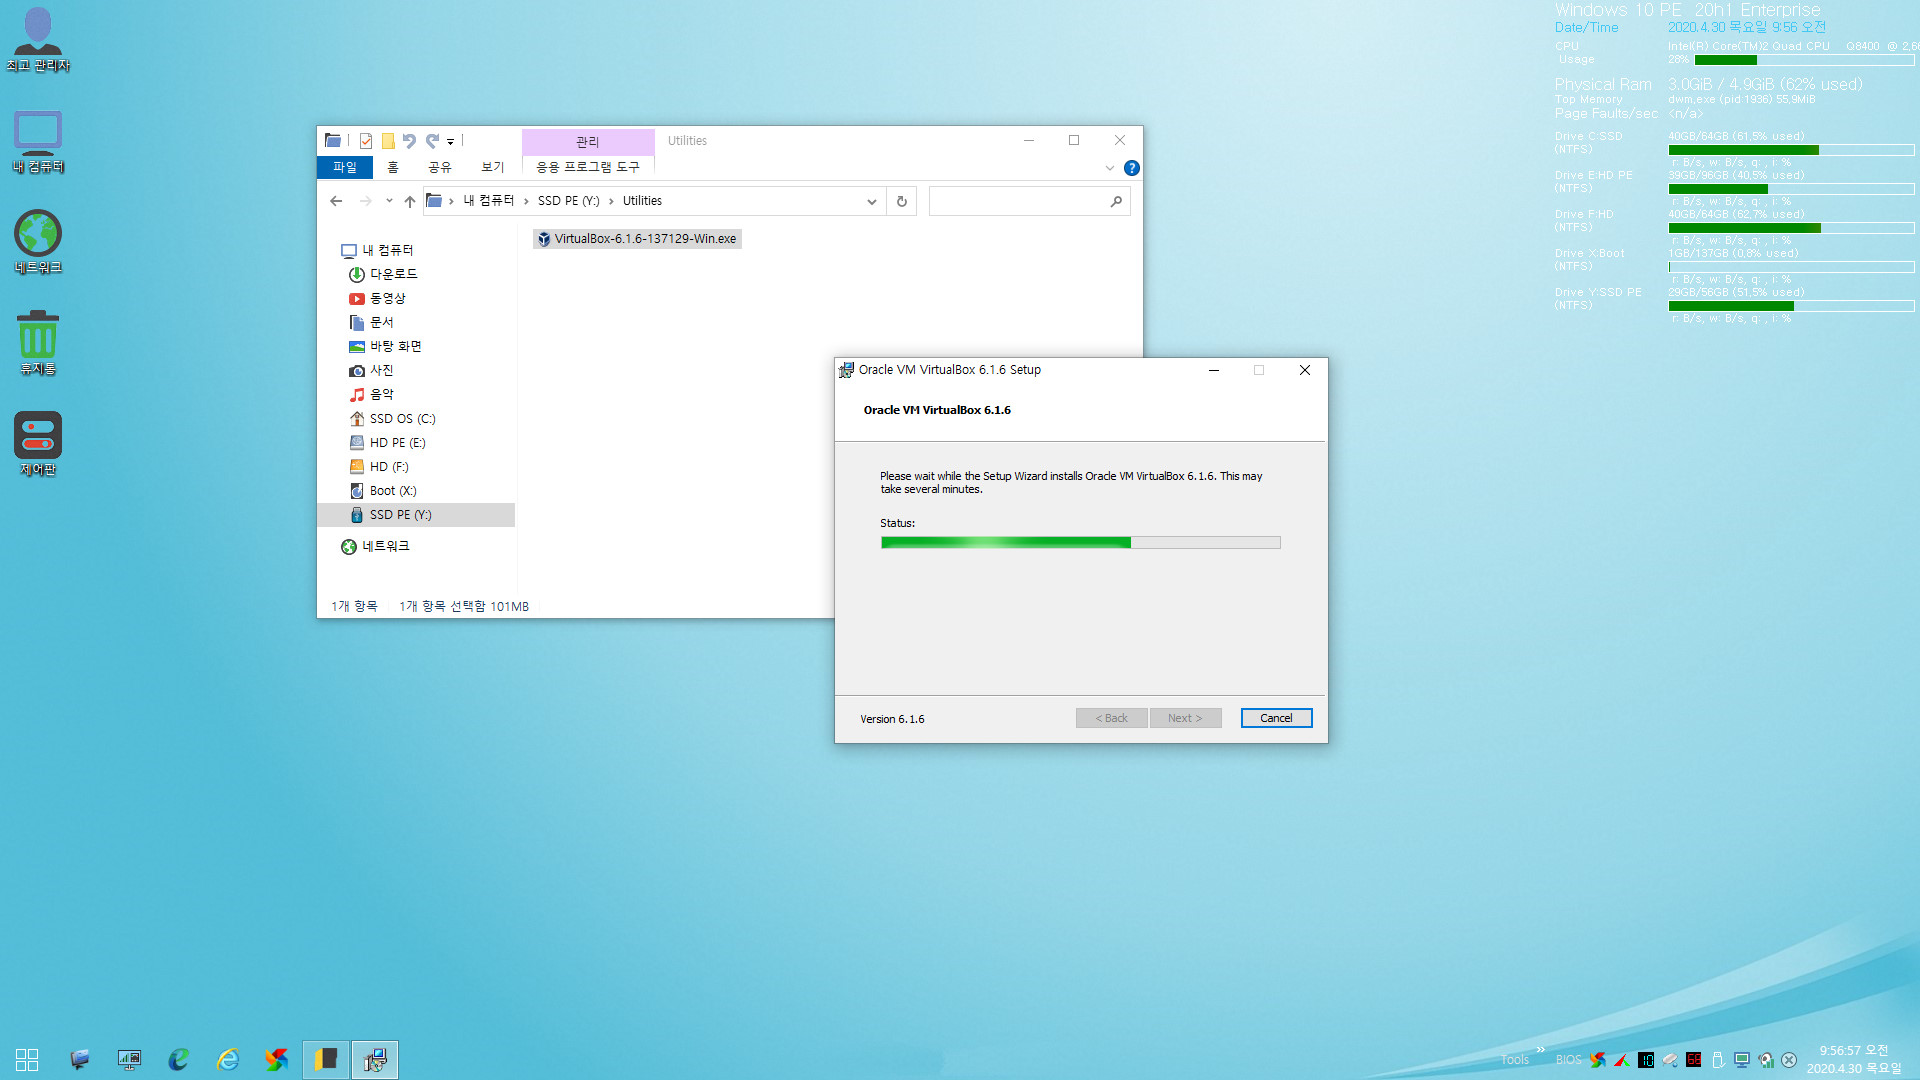Click the search magnifier in Explorer
Viewport: 1920px width, 1080px height.
1116,201
